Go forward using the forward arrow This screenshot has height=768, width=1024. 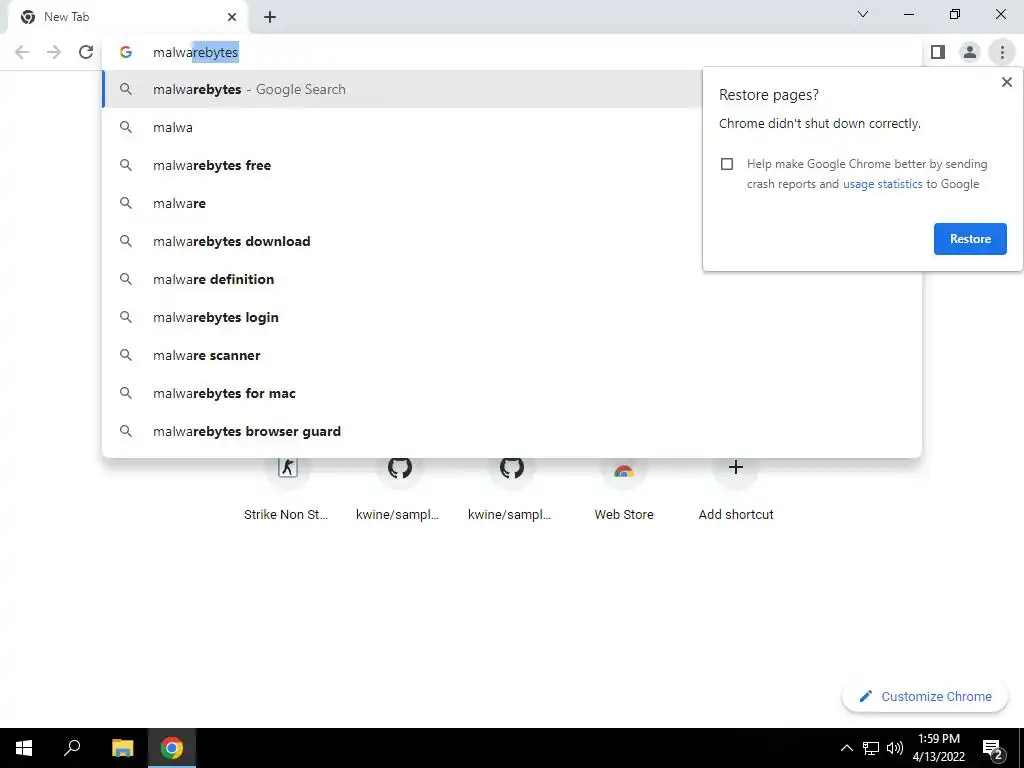coord(54,52)
